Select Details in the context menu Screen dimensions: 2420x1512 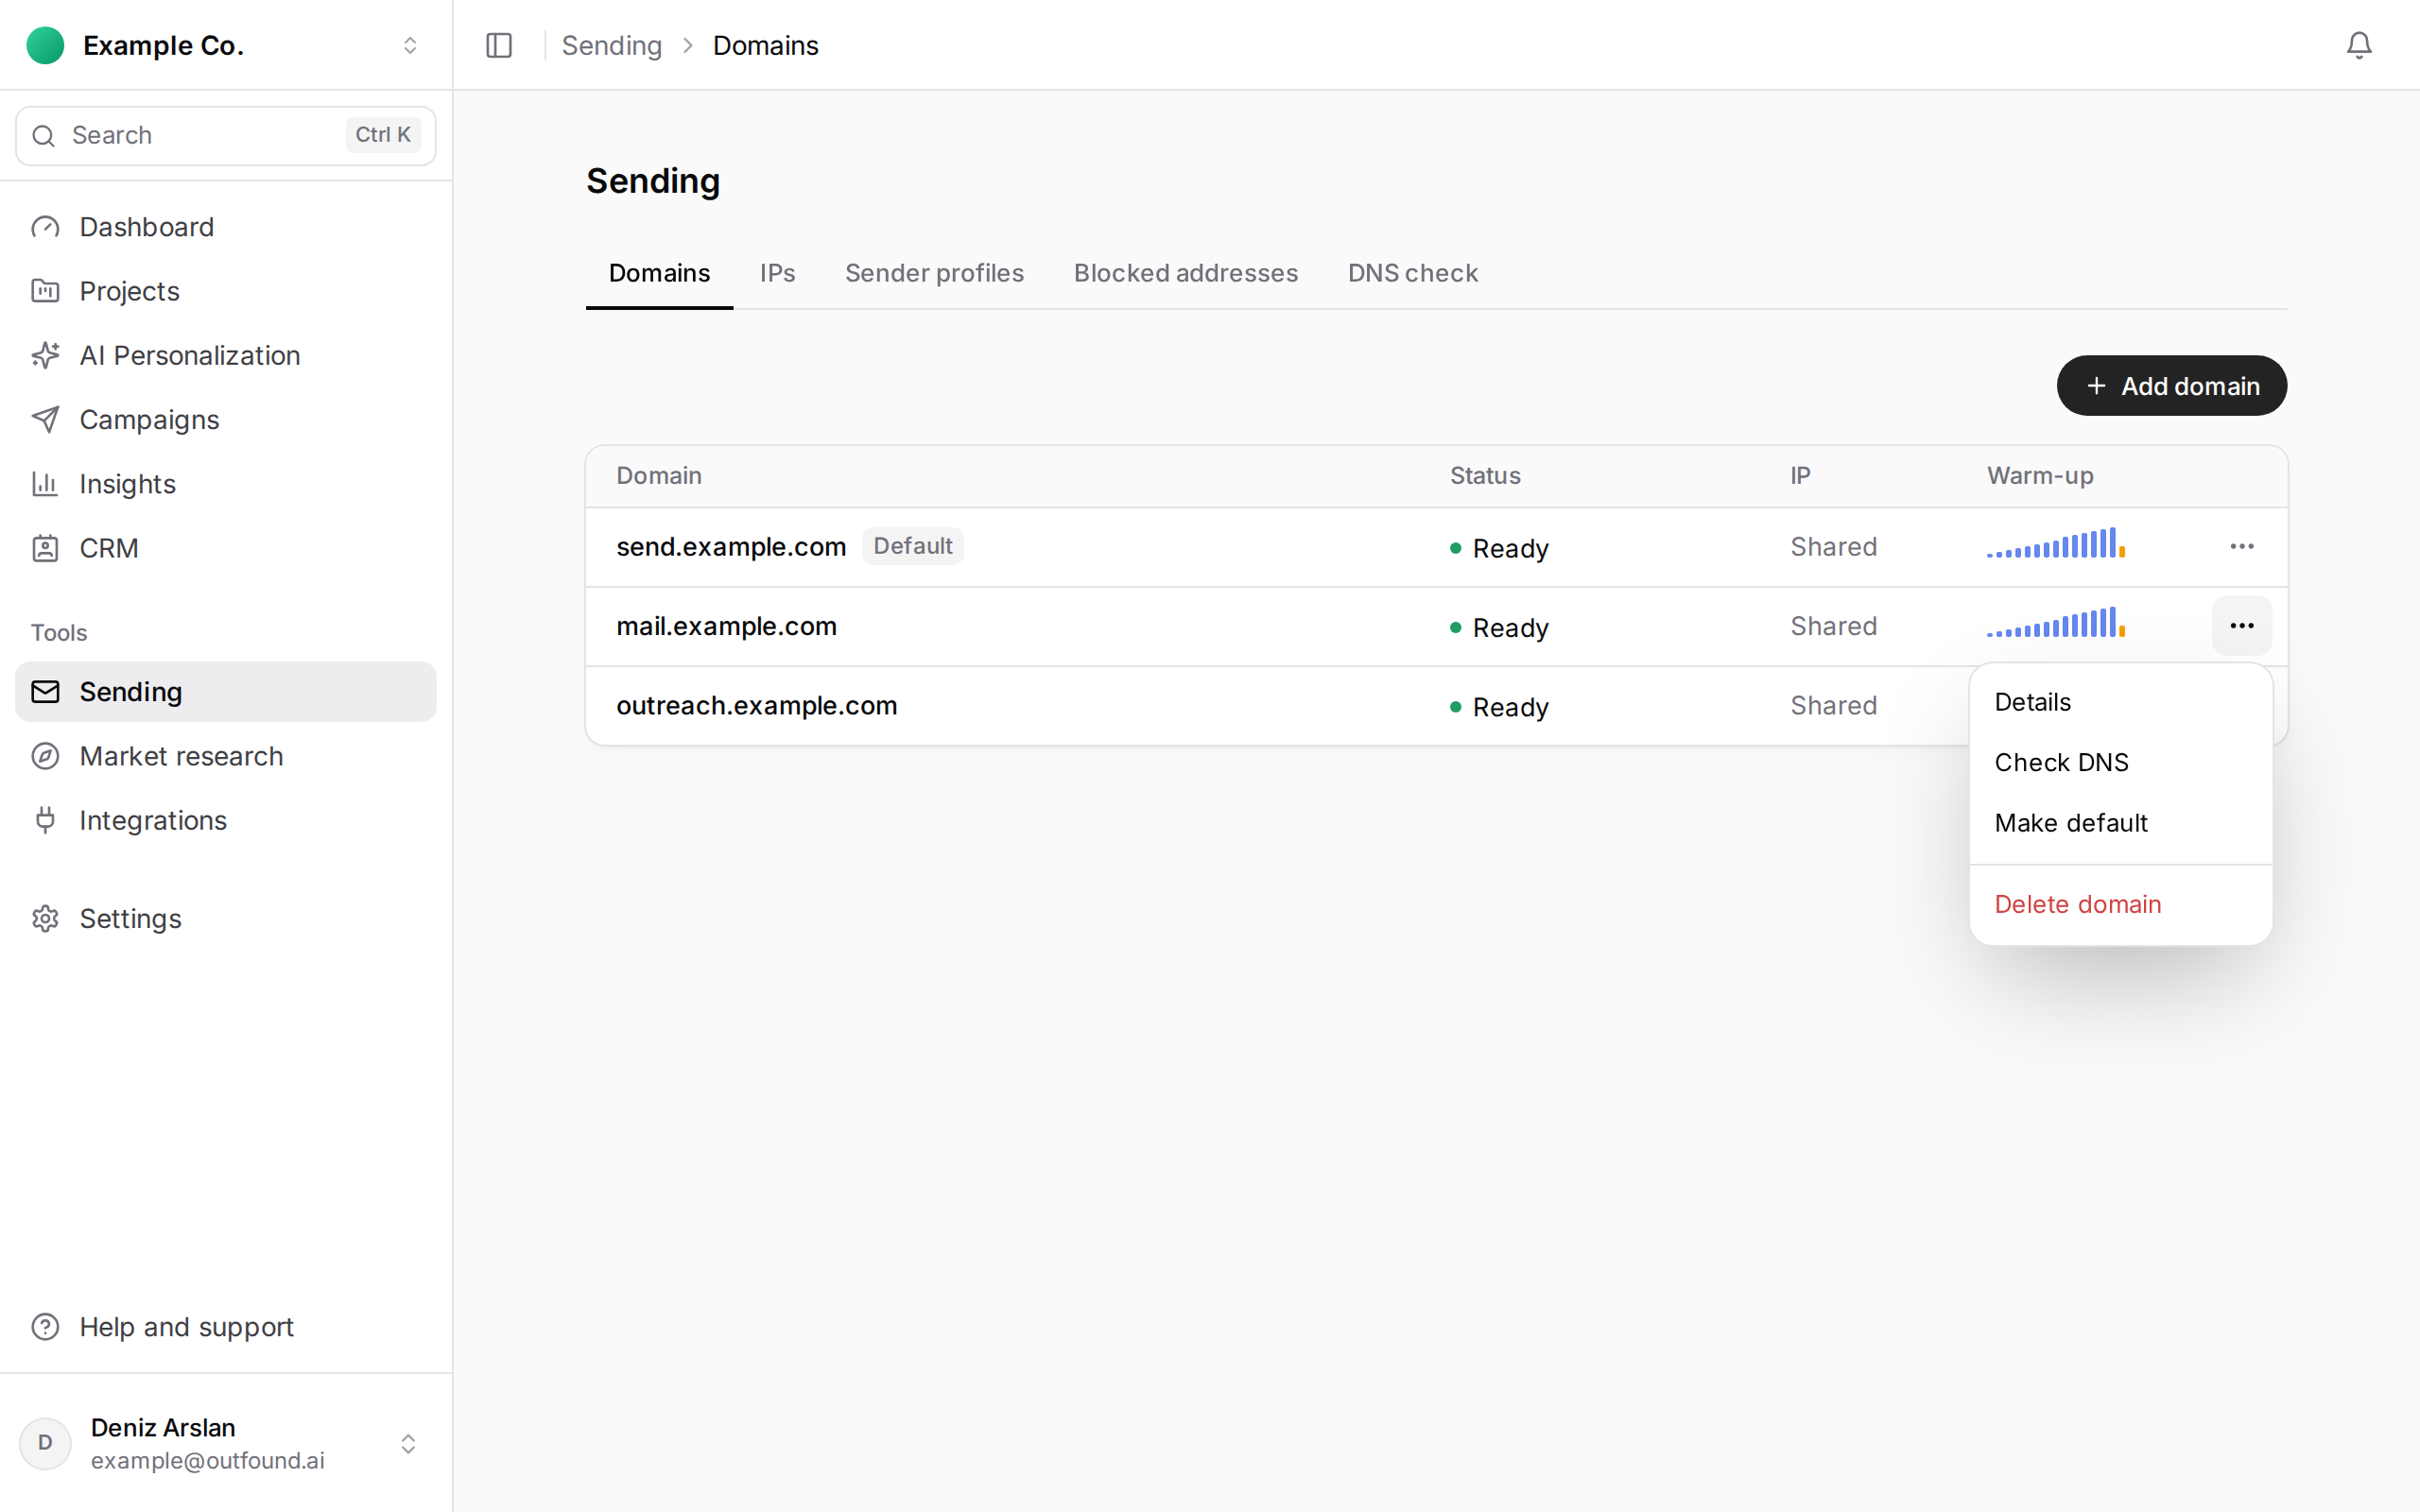coord(2120,702)
